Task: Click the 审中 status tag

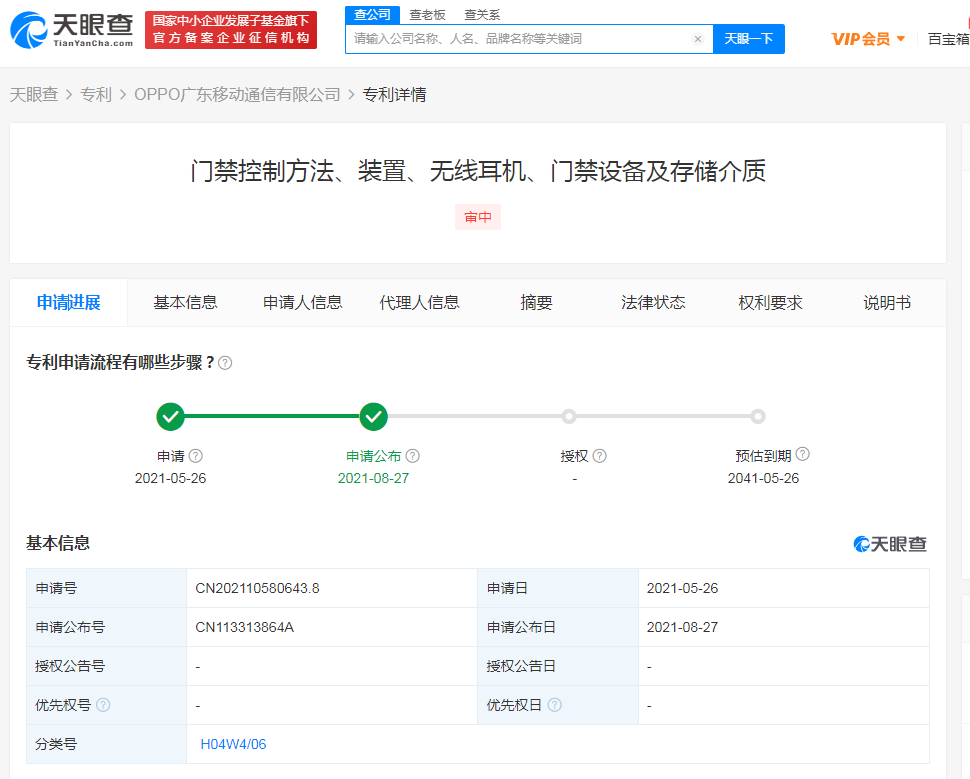Action: tap(478, 217)
